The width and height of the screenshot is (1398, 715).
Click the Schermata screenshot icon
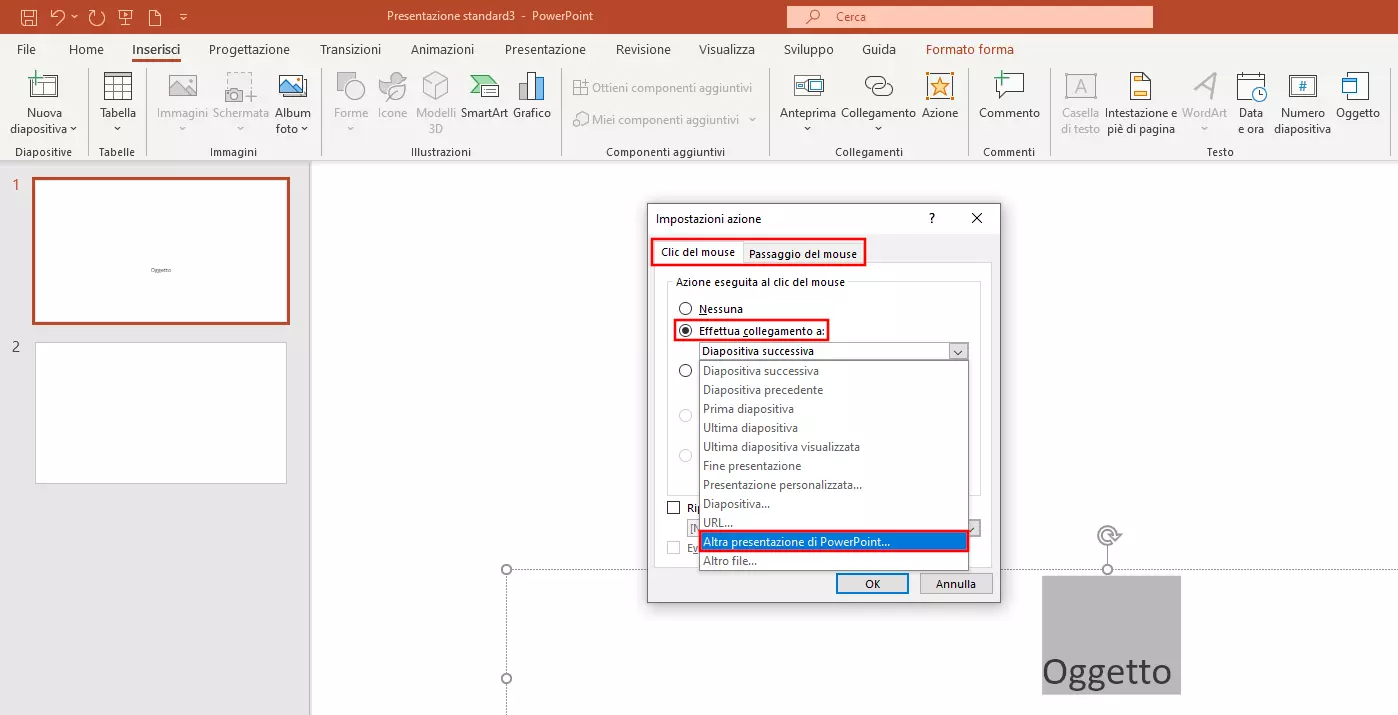[x=241, y=87]
